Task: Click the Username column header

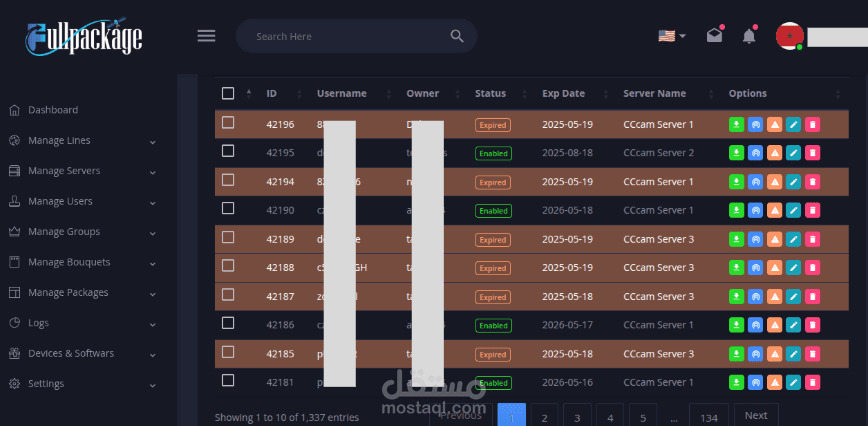Action: pyautogui.click(x=342, y=93)
